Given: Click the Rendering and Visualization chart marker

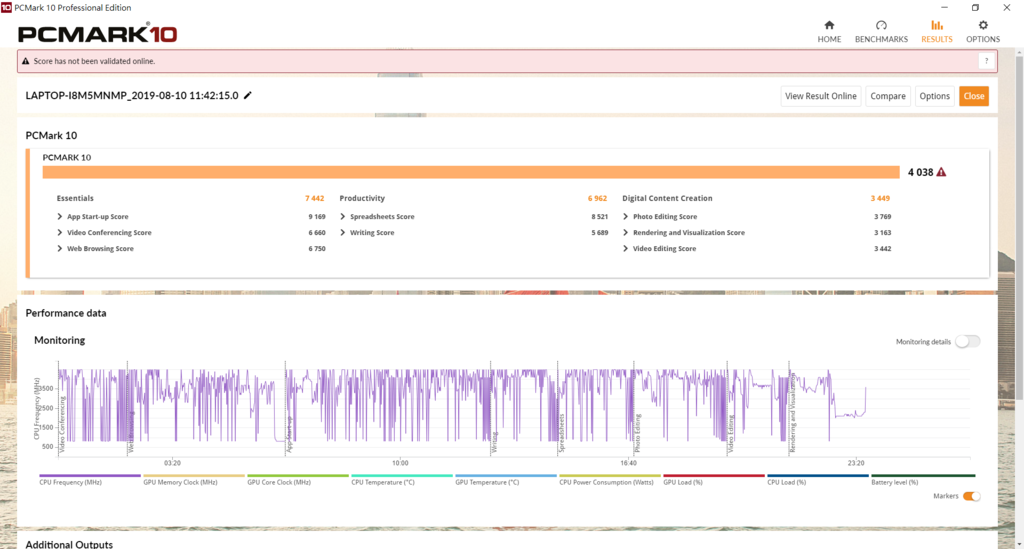Looking at the screenshot, I should 793,413.
